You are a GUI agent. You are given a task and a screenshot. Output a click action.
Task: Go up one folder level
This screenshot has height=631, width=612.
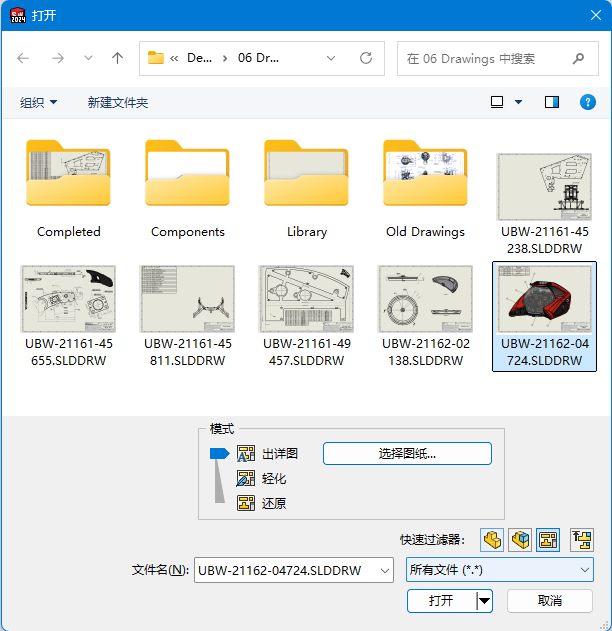(x=117, y=58)
